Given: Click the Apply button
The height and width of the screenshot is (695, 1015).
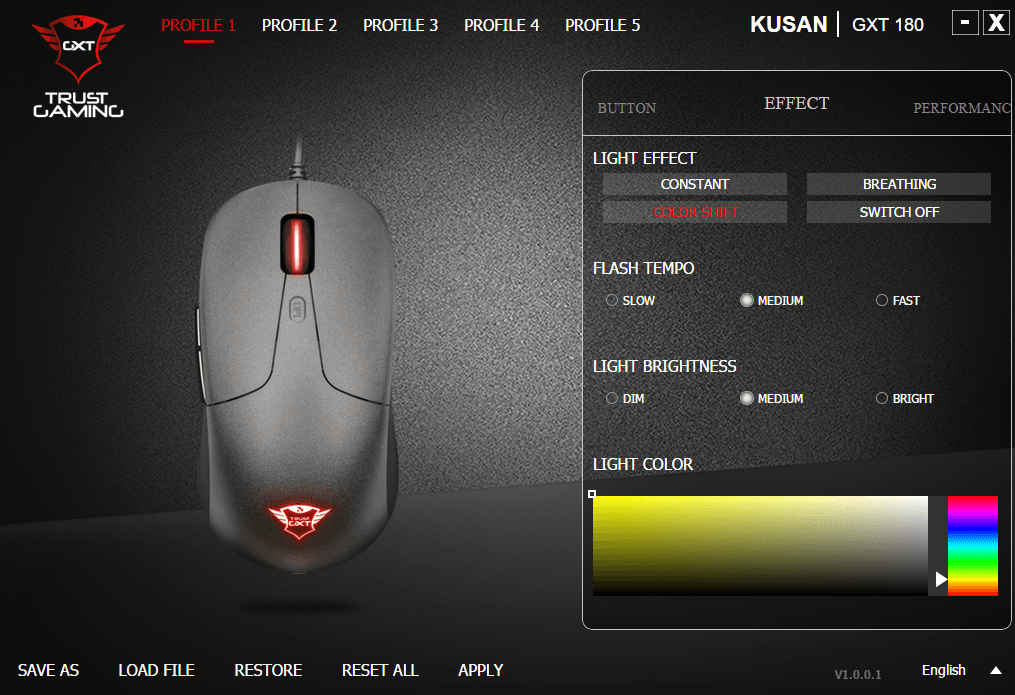Looking at the screenshot, I should point(480,670).
